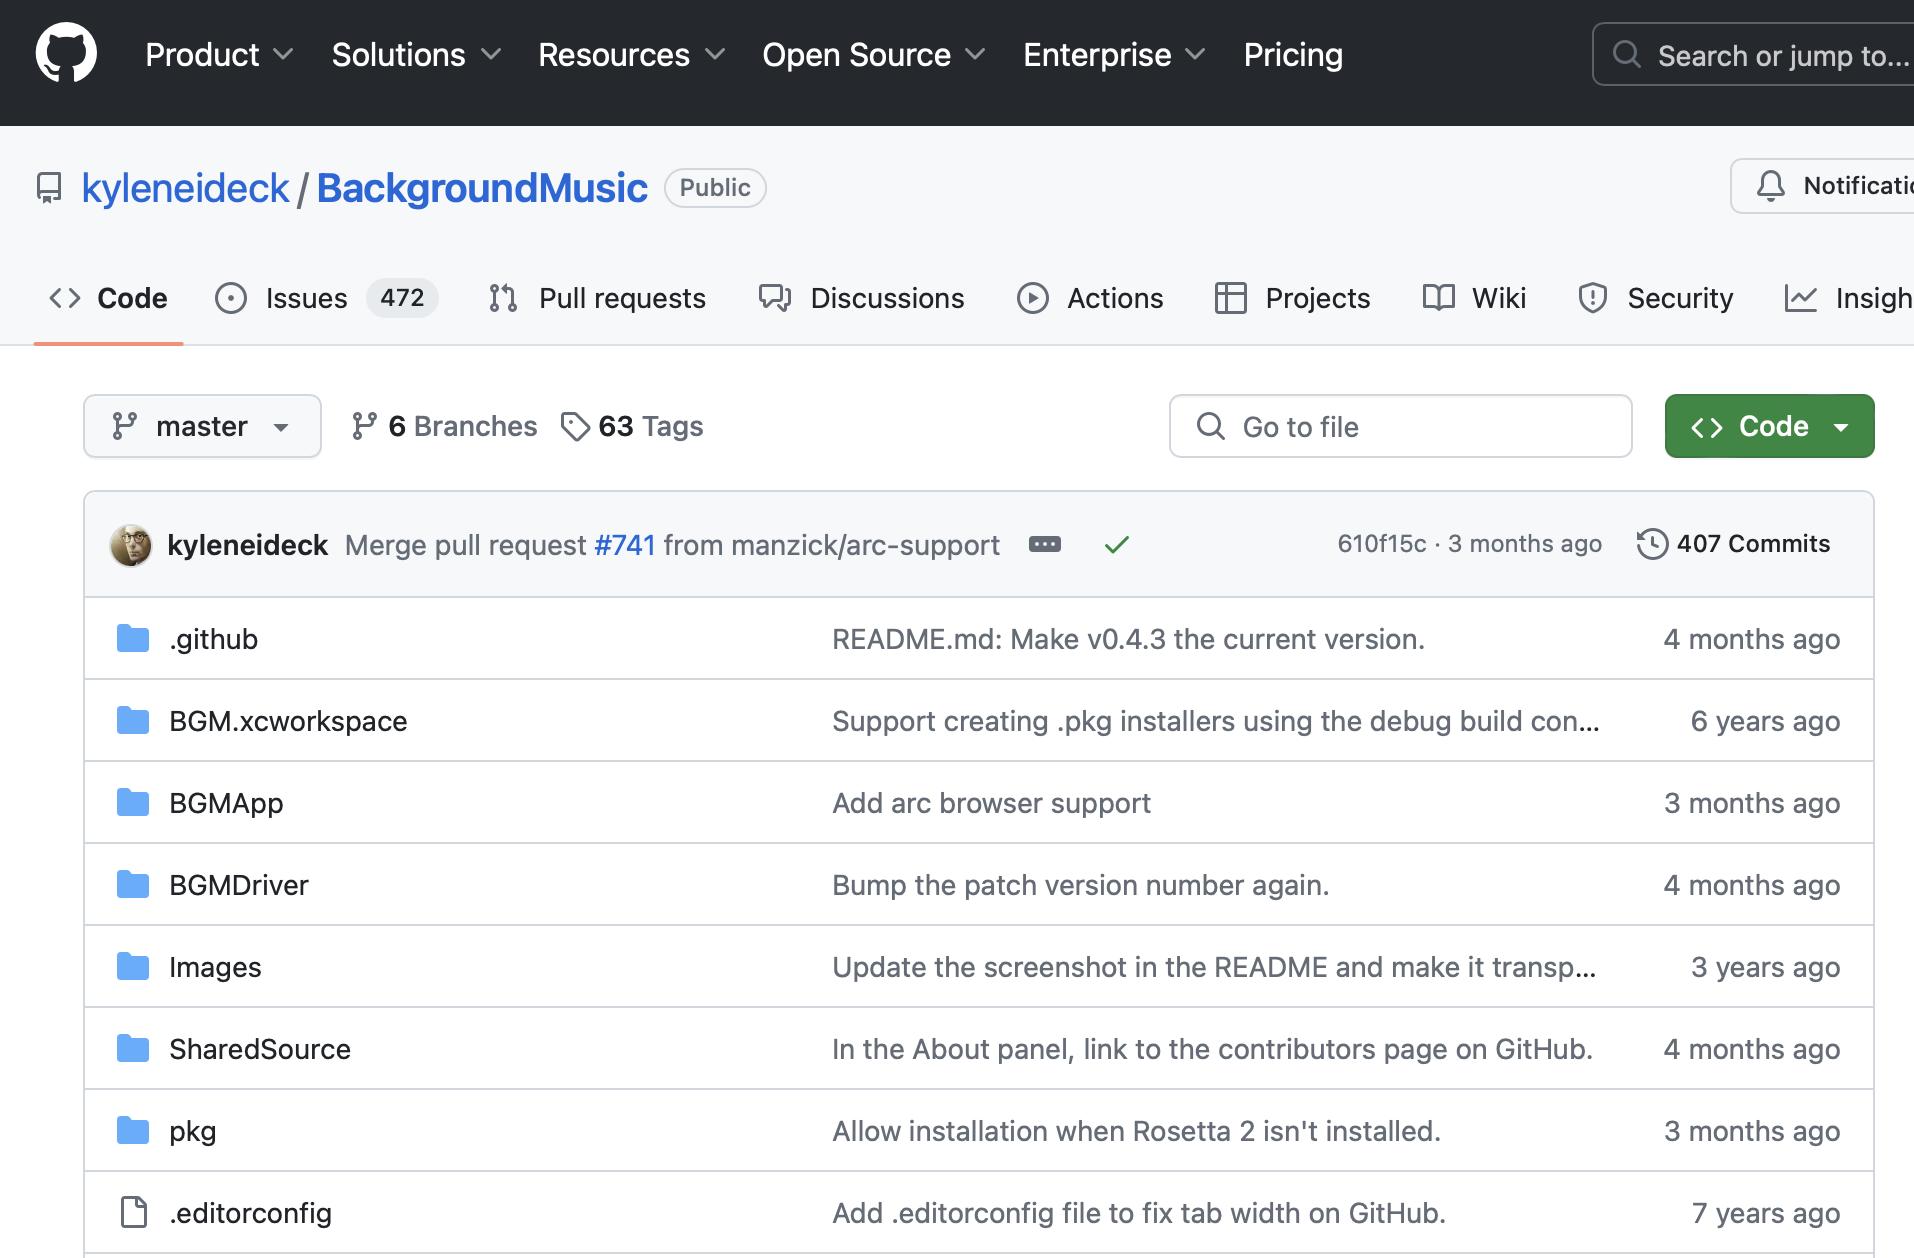The image size is (1914, 1258).
Task: Open 'In the About panel' commit message
Action: (x=1212, y=1049)
